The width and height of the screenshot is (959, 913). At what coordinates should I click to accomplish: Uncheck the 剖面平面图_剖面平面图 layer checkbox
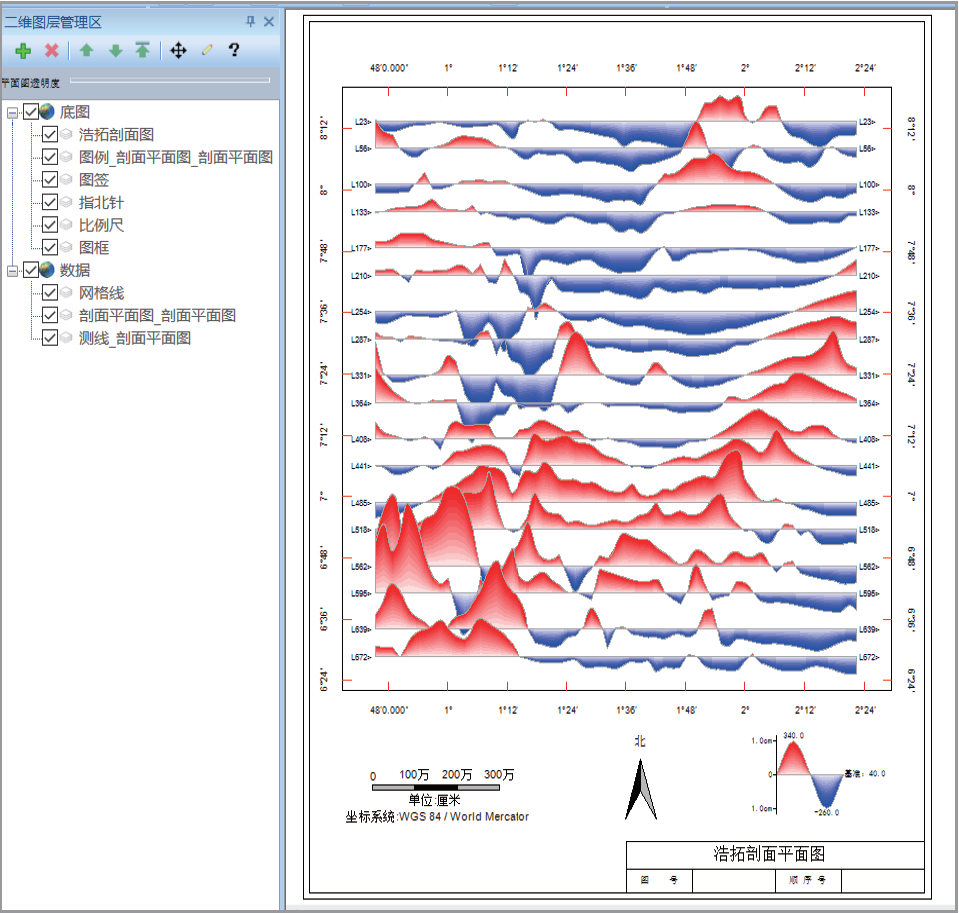[50, 316]
